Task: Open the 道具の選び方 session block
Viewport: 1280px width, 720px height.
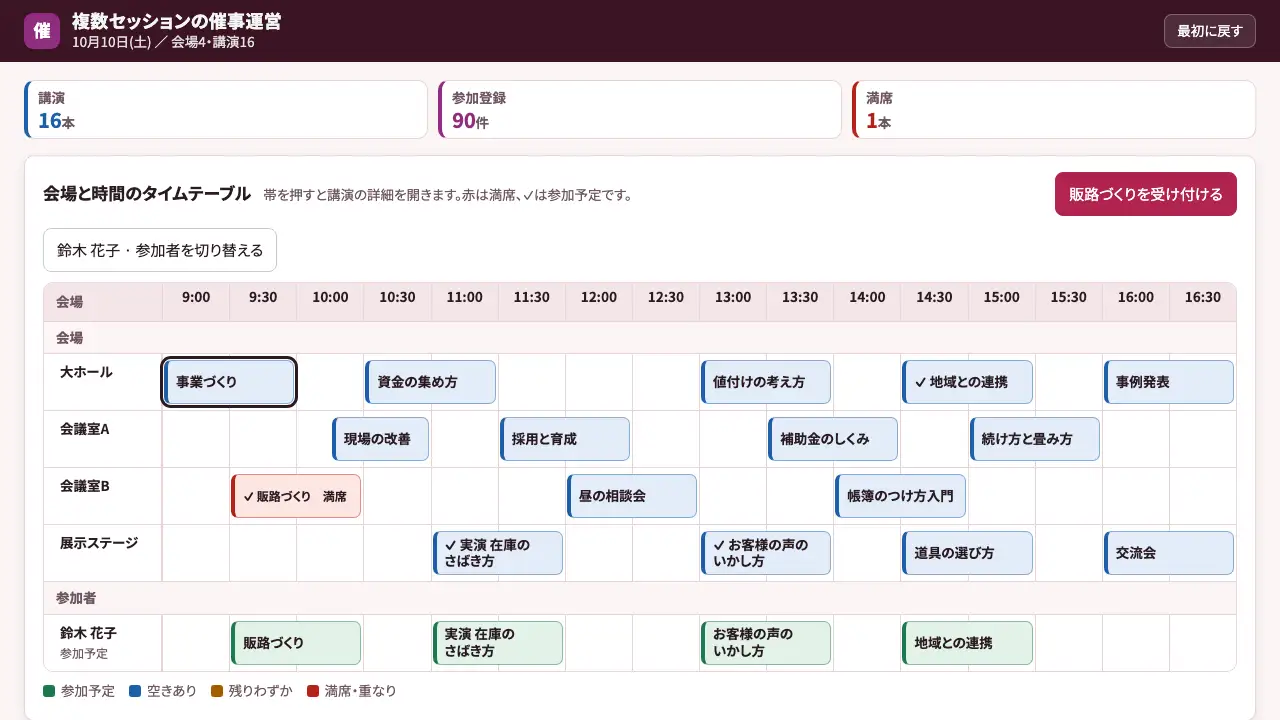Action: click(x=967, y=553)
